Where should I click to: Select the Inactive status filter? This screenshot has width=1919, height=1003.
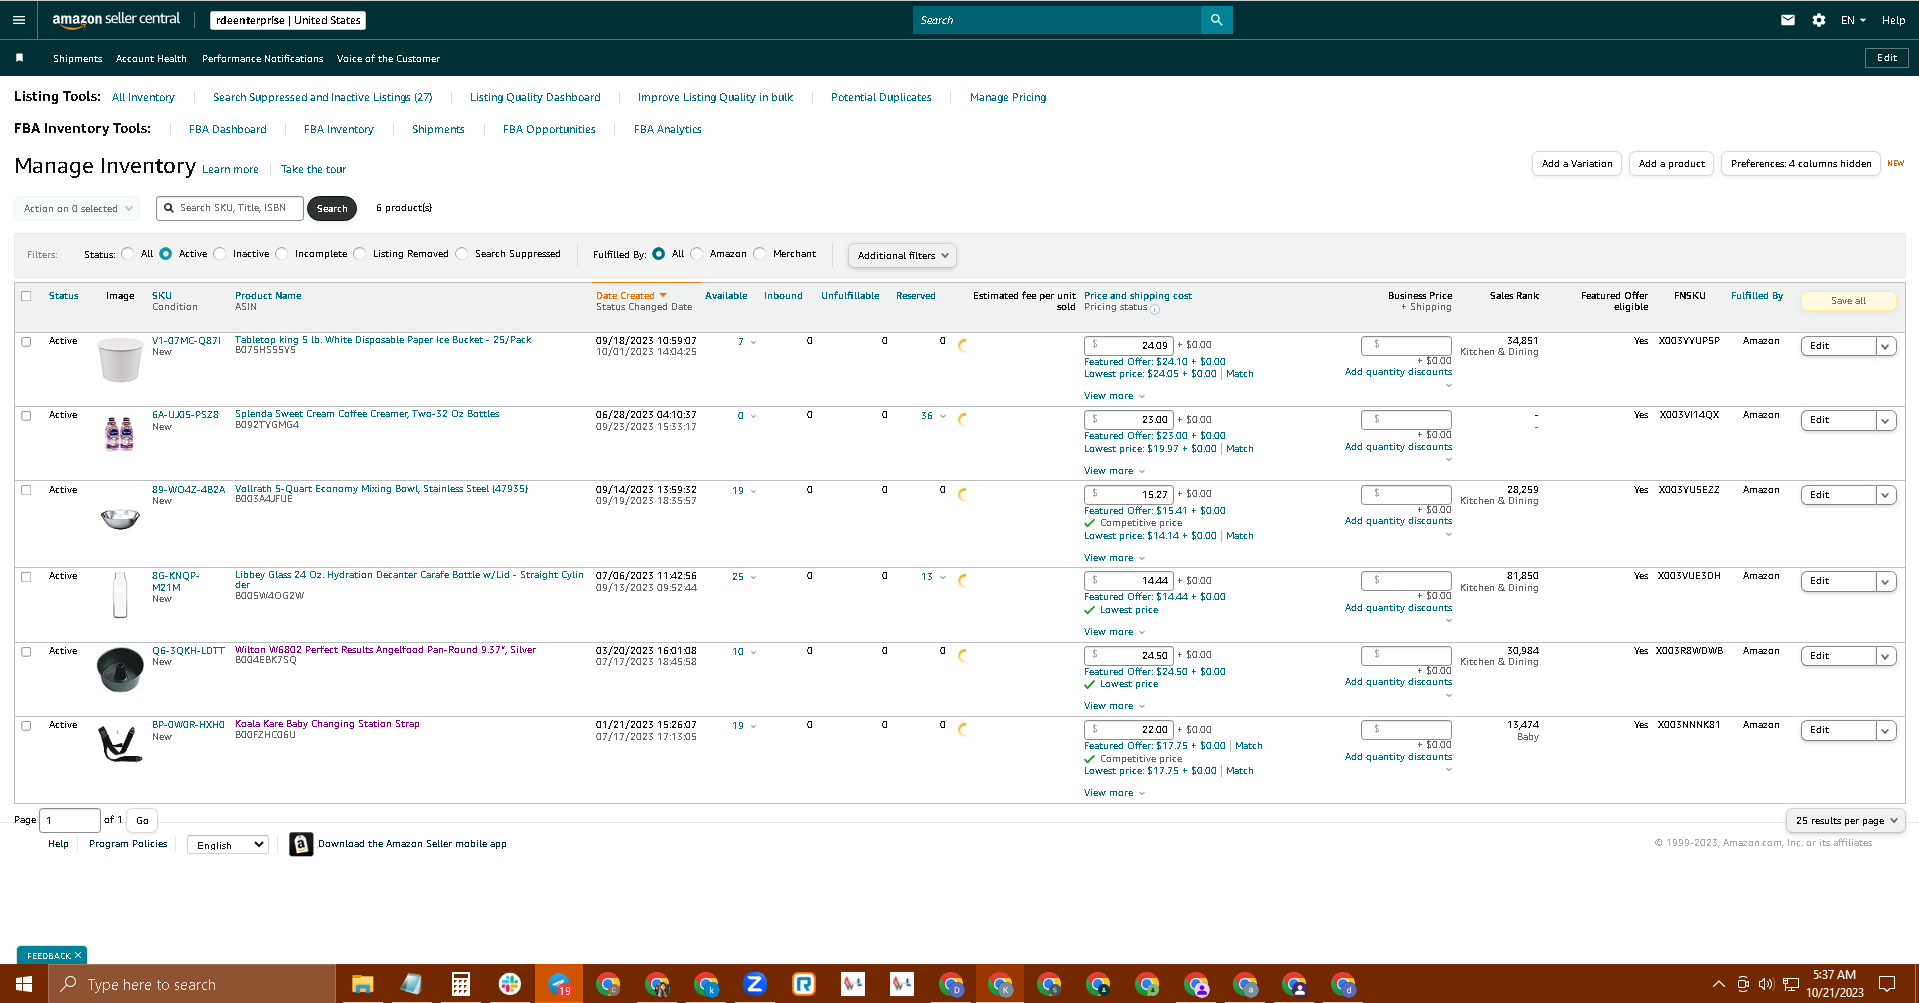coord(220,254)
